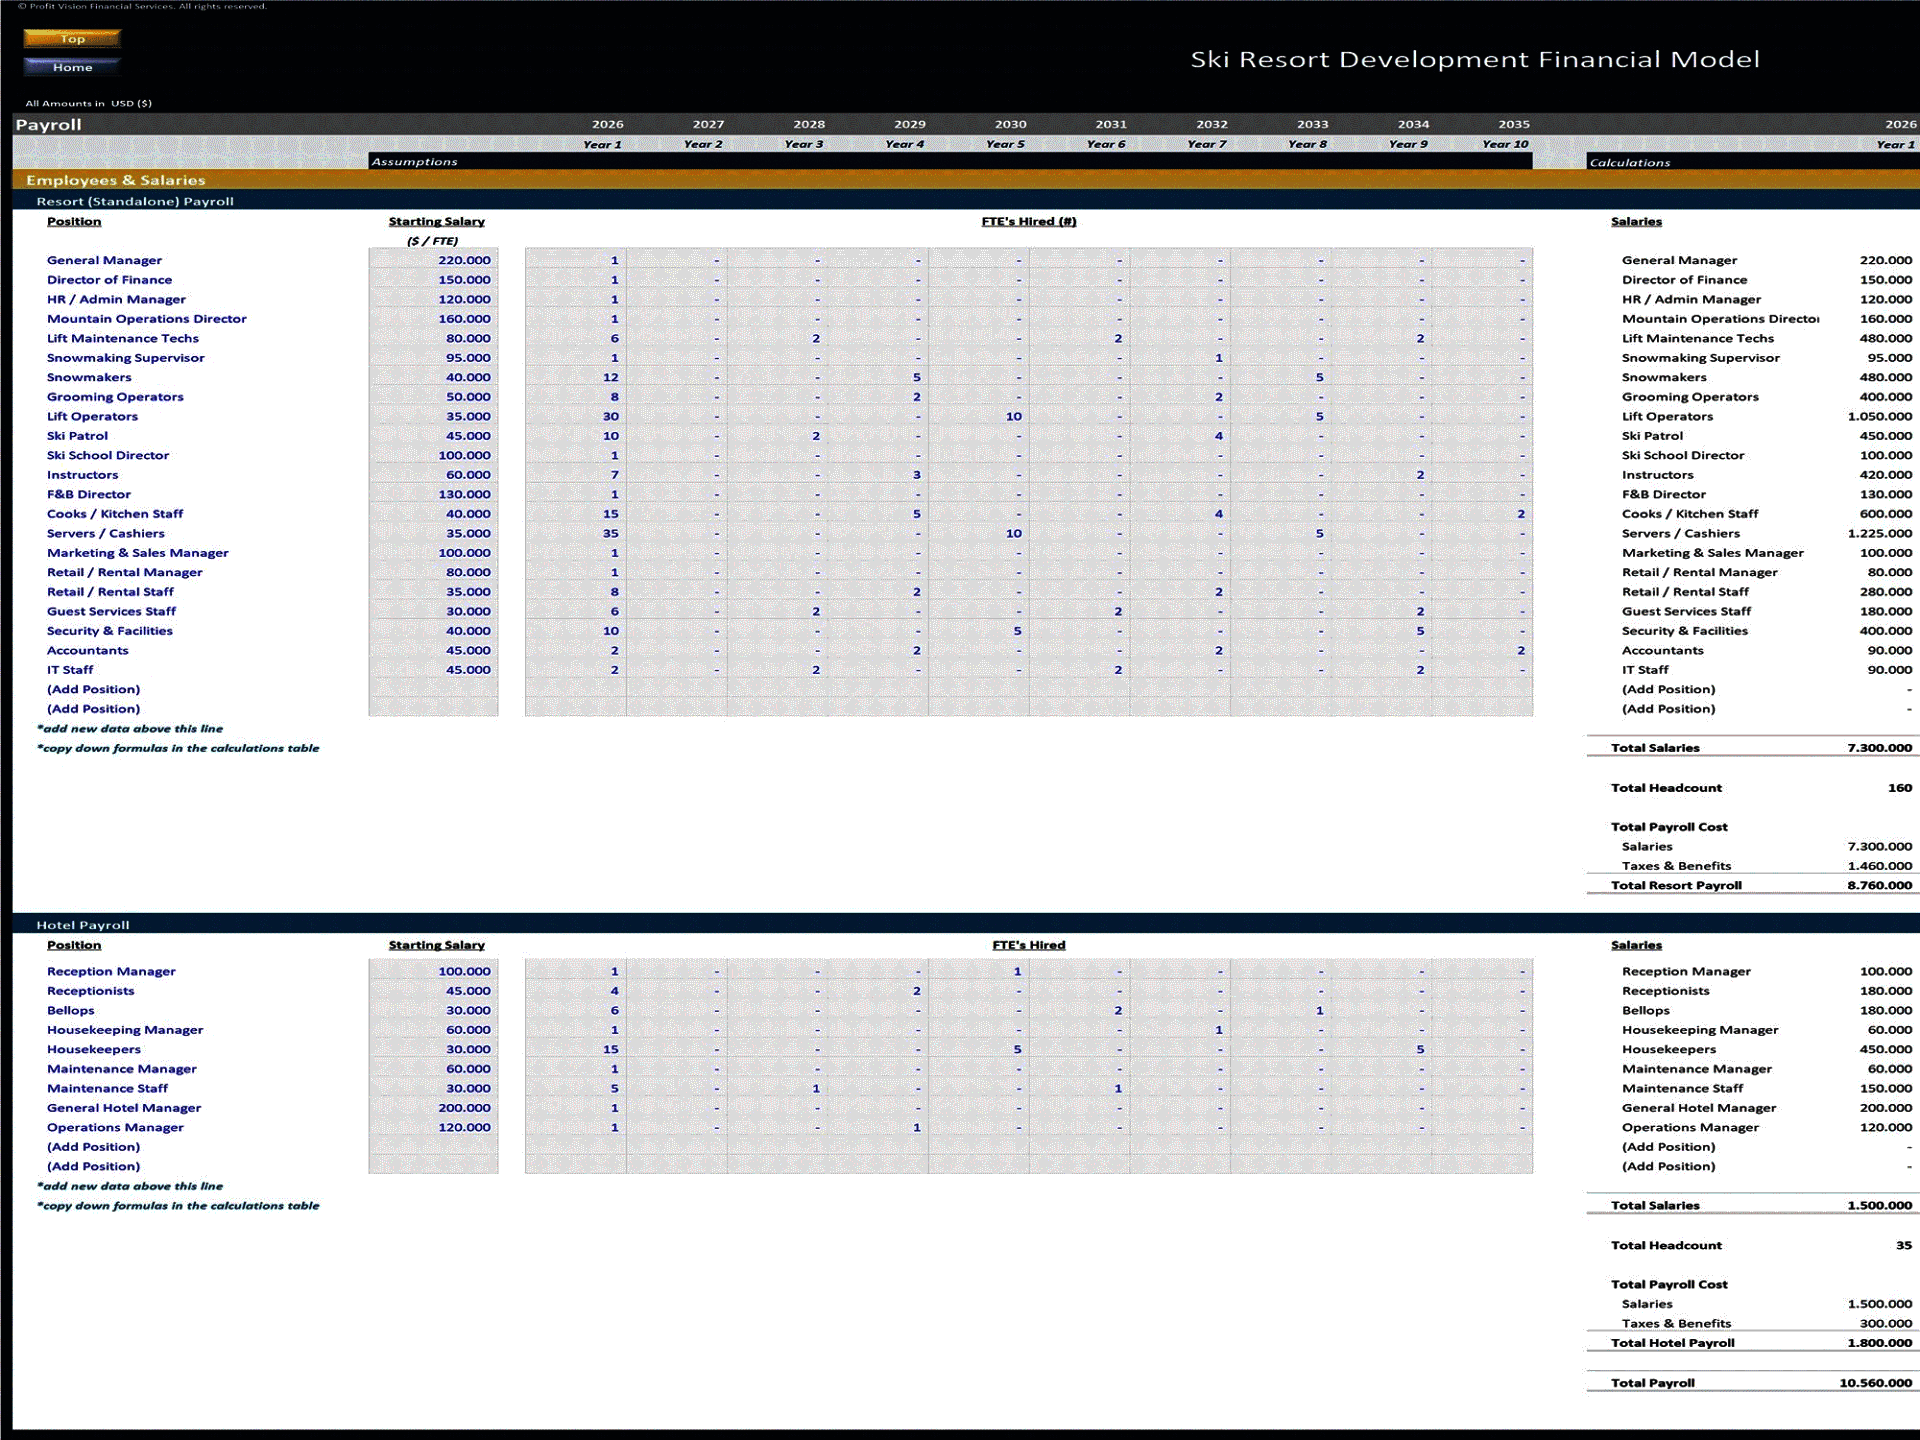Click the Snowmakers position label
The height and width of the screenshot is (1440, 1920).
tap(89, 377)
